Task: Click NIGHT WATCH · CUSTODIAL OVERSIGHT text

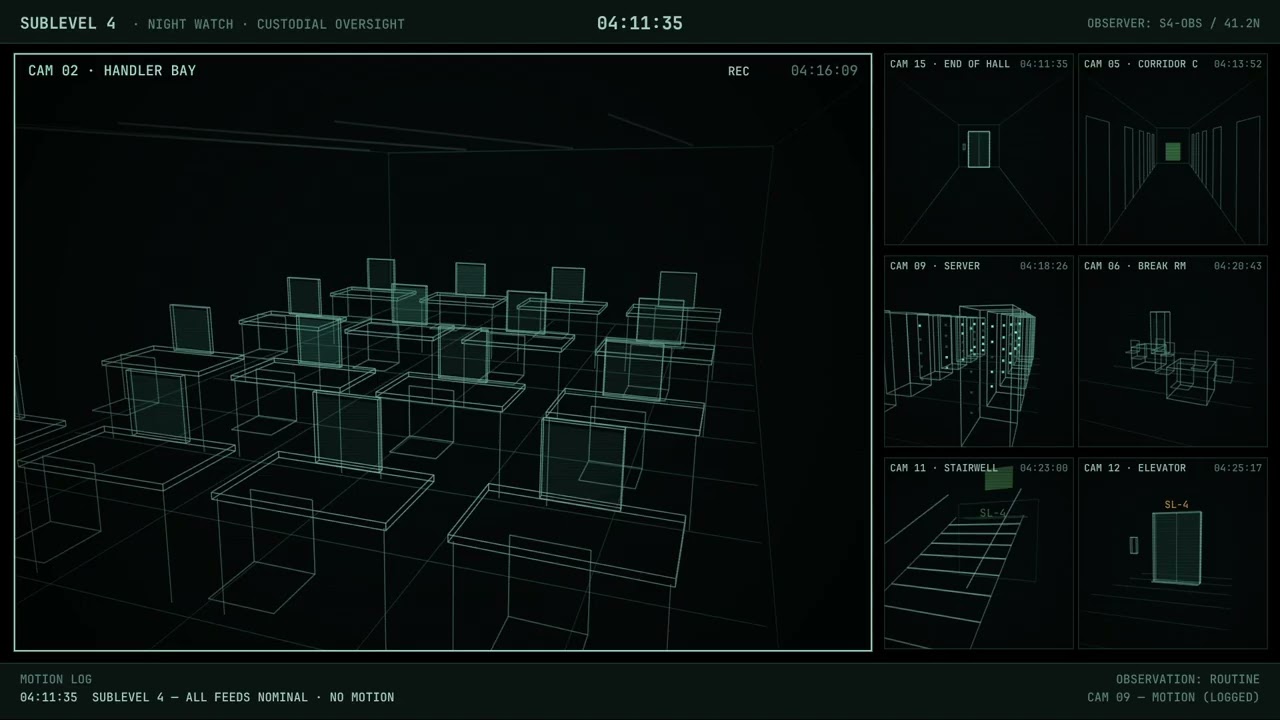Action: click(x=276, y=24)
